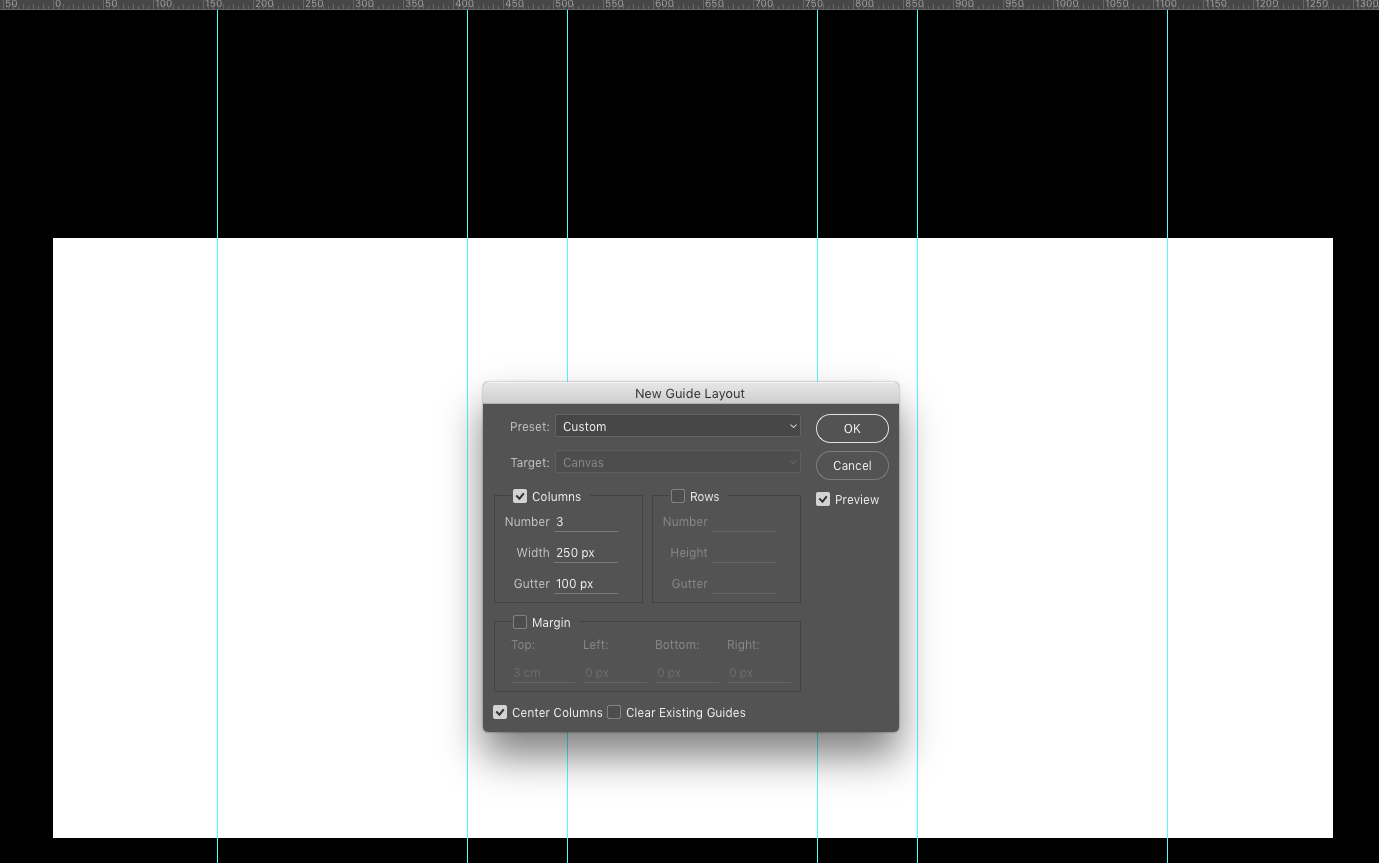This screenshot has width=1379, height=863.
Task: Open the Preset dropdown showing Custom
Action: tap(678, 426)
